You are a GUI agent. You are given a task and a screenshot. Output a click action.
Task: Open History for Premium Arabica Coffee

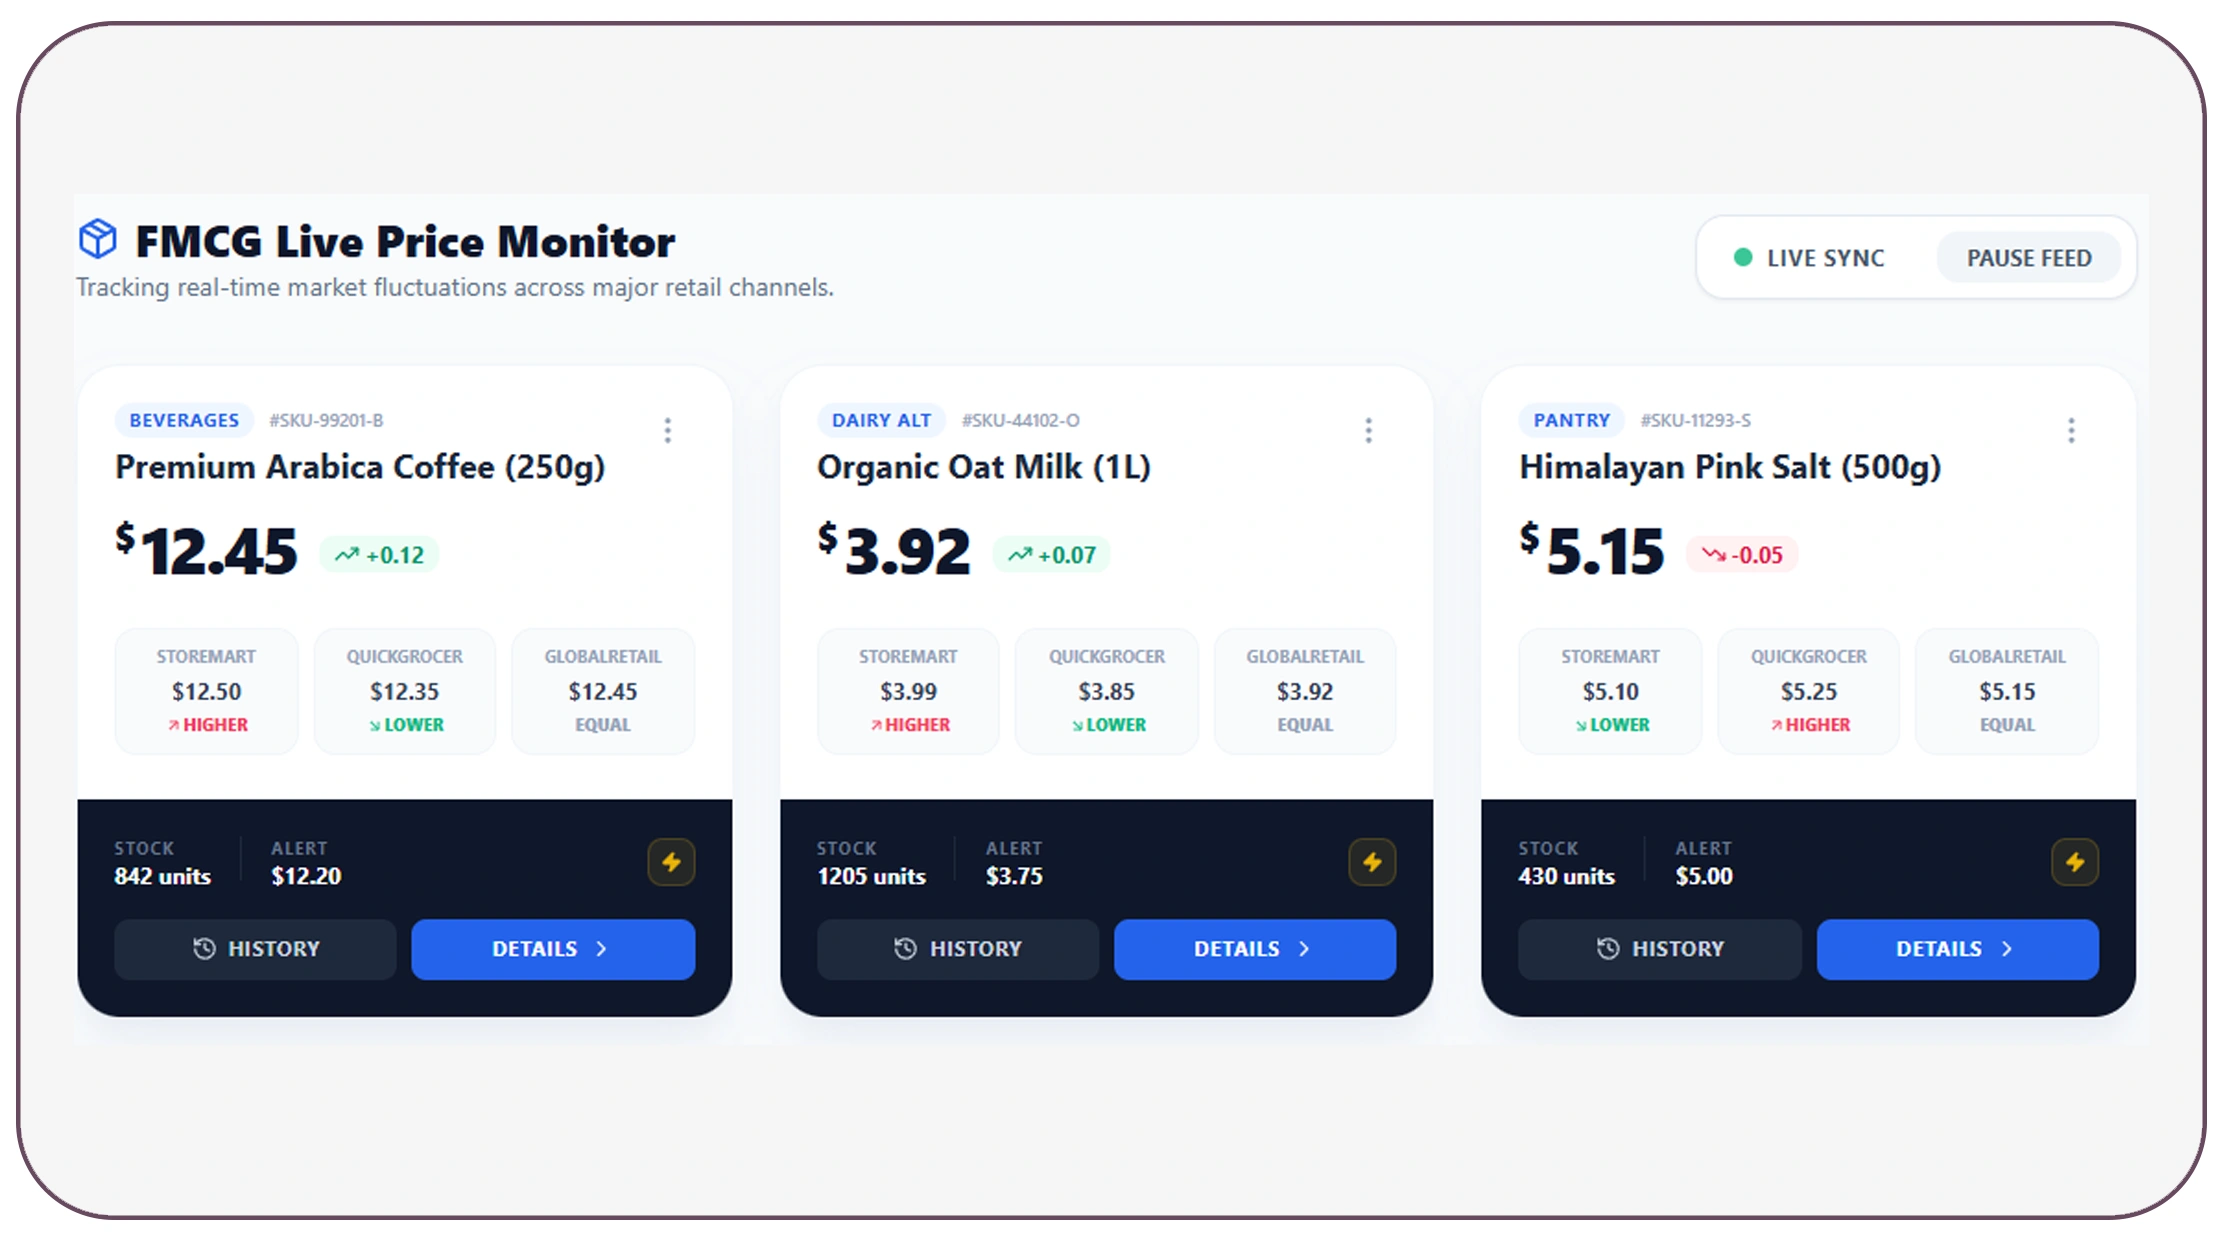tap(255, 949)
